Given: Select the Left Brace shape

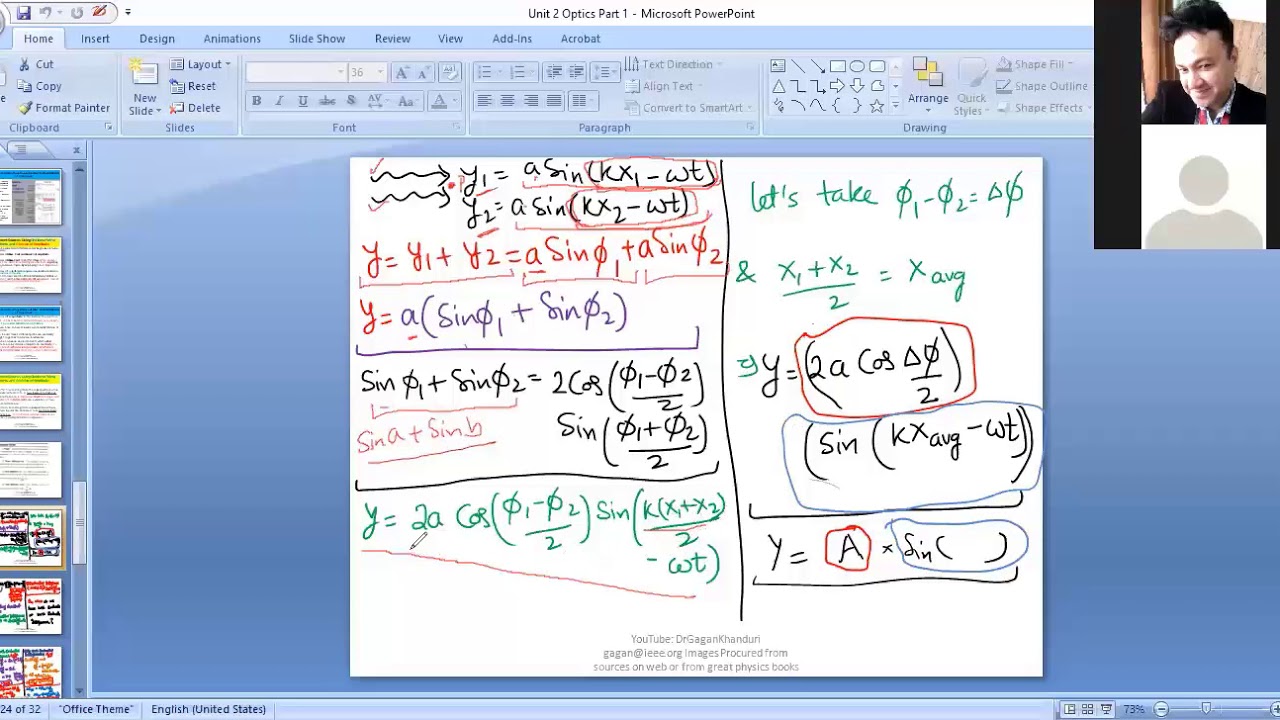Looking at the screenshot, I should pos(837,106).
